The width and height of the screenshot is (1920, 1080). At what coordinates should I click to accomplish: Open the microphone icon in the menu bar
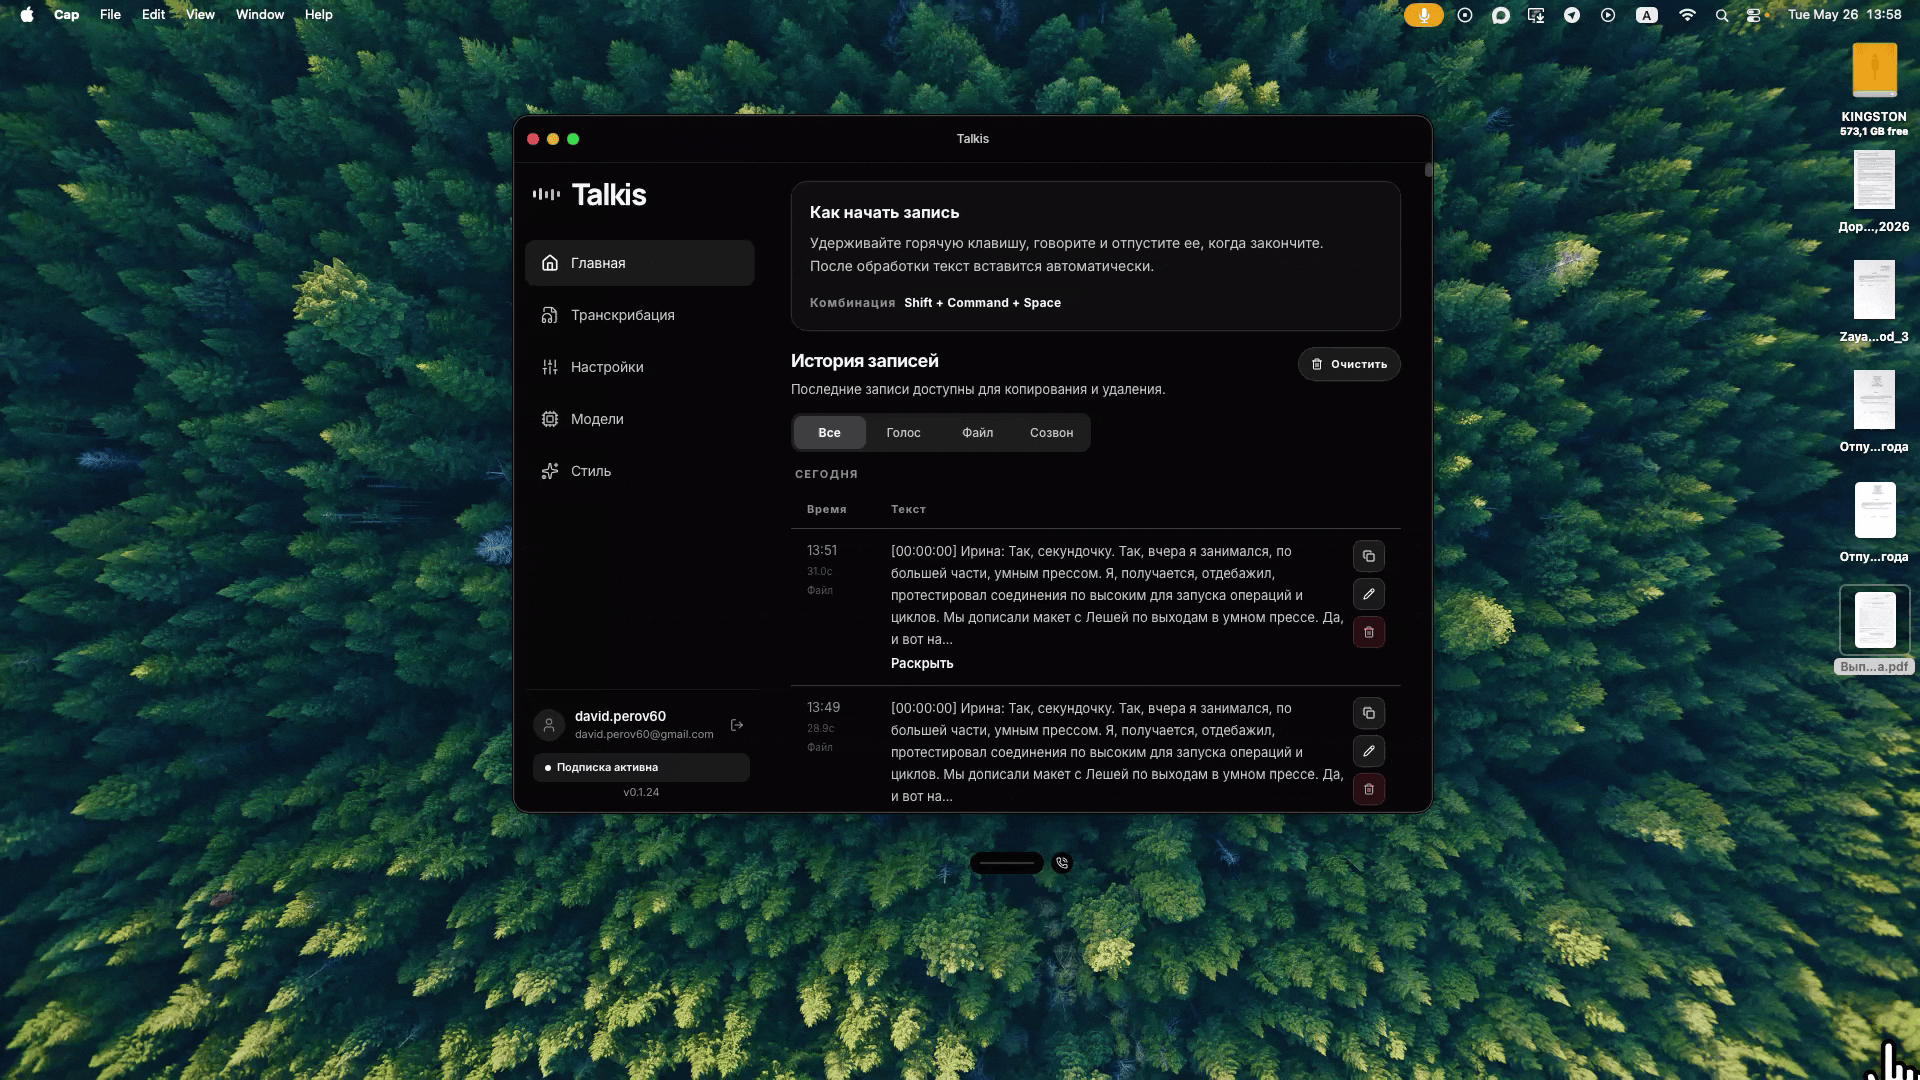point(1423,15)
